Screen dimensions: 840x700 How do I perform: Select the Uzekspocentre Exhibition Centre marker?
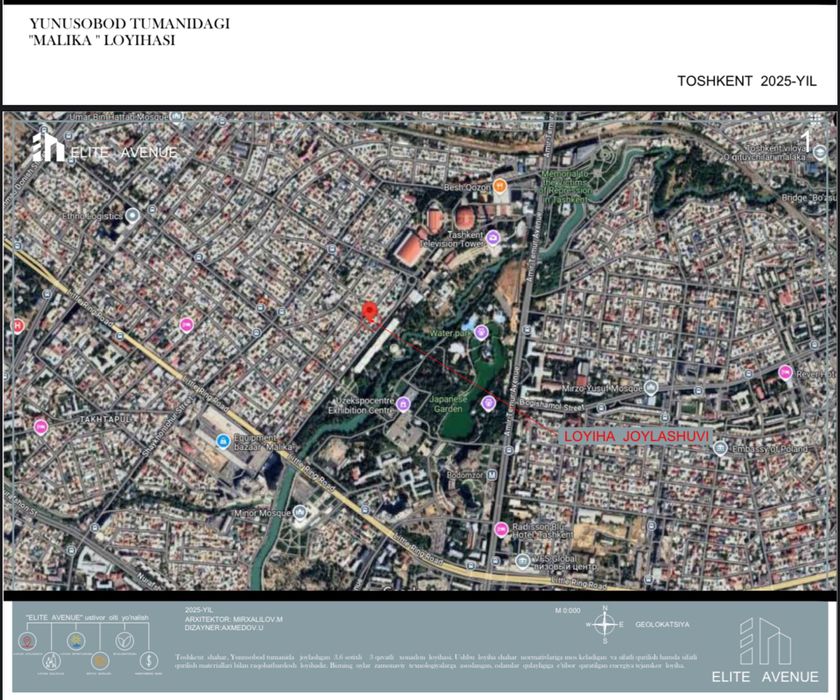[x=403, y=404]
